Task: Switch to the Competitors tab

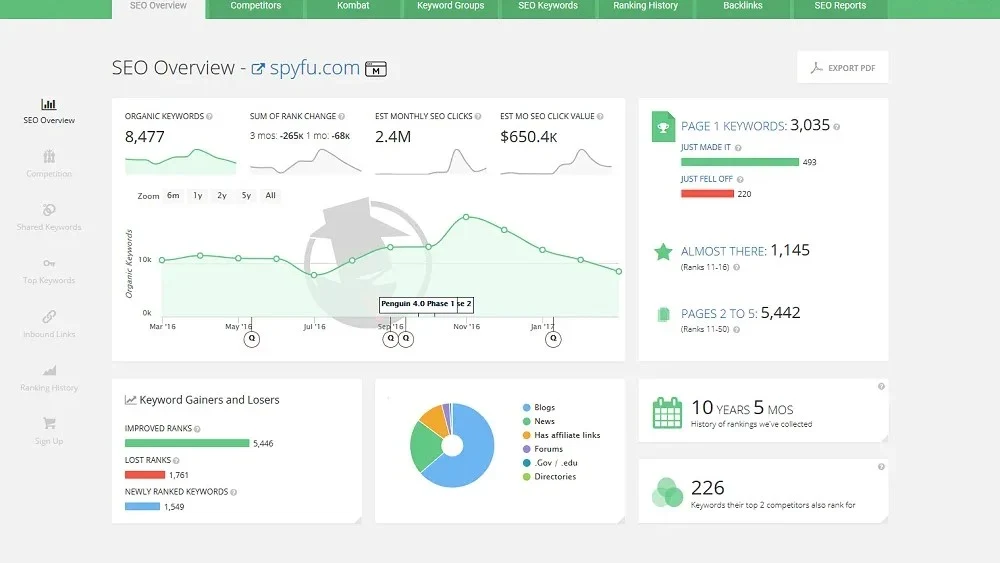Action: click(256, 8)
